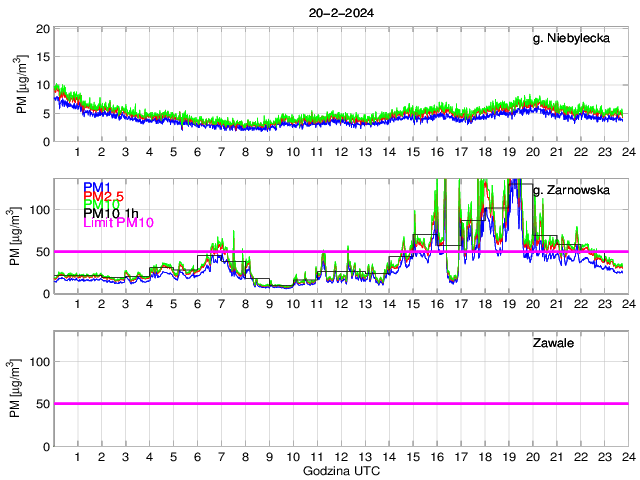
Task: Click hour 6 tick under Niebylecka chart
Action: pos(197,152)
